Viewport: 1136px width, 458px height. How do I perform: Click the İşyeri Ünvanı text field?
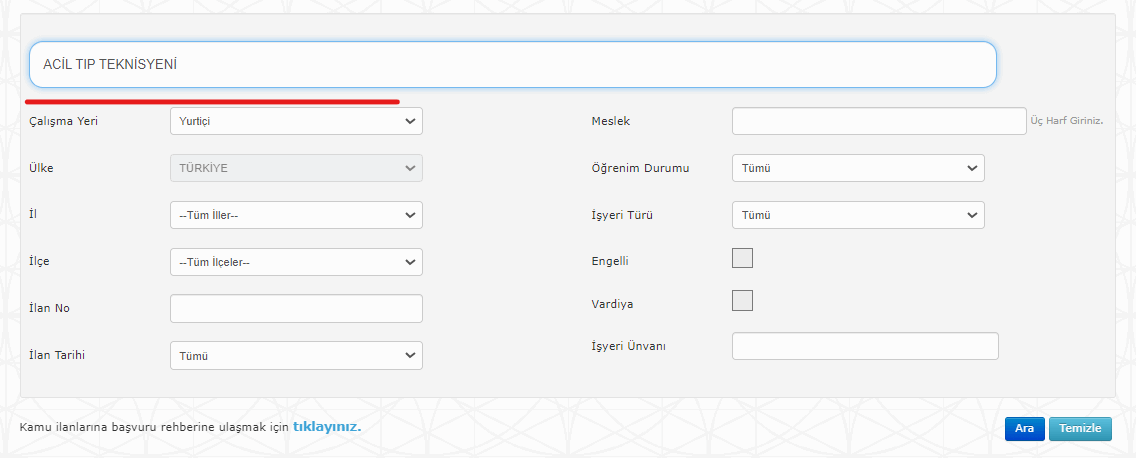[x=865, y=346]
